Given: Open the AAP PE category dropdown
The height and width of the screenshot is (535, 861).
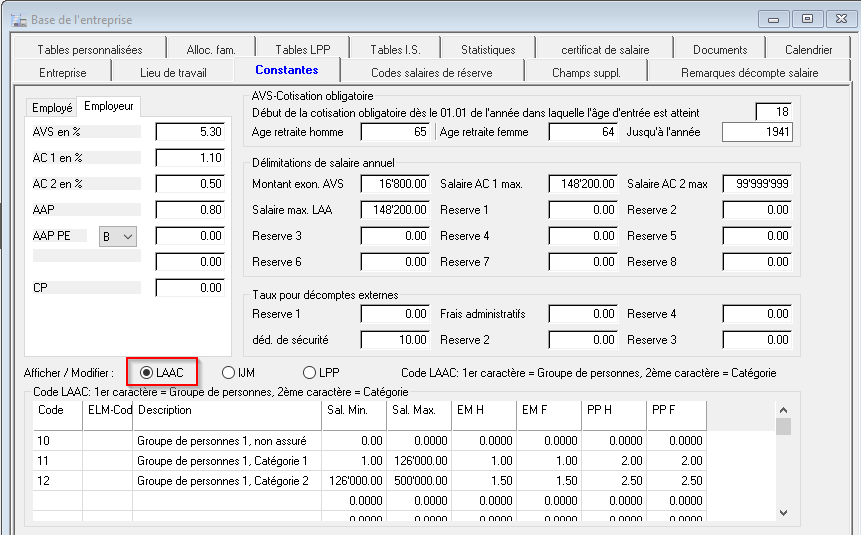Looking at the screenshot, I should (118, 237).
